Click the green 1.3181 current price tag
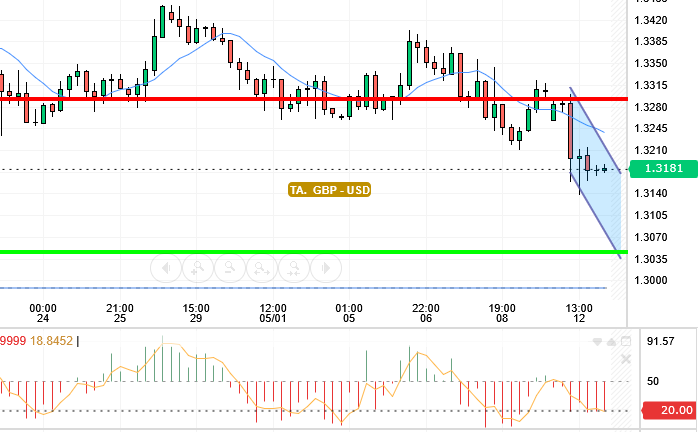 point(663,169)
